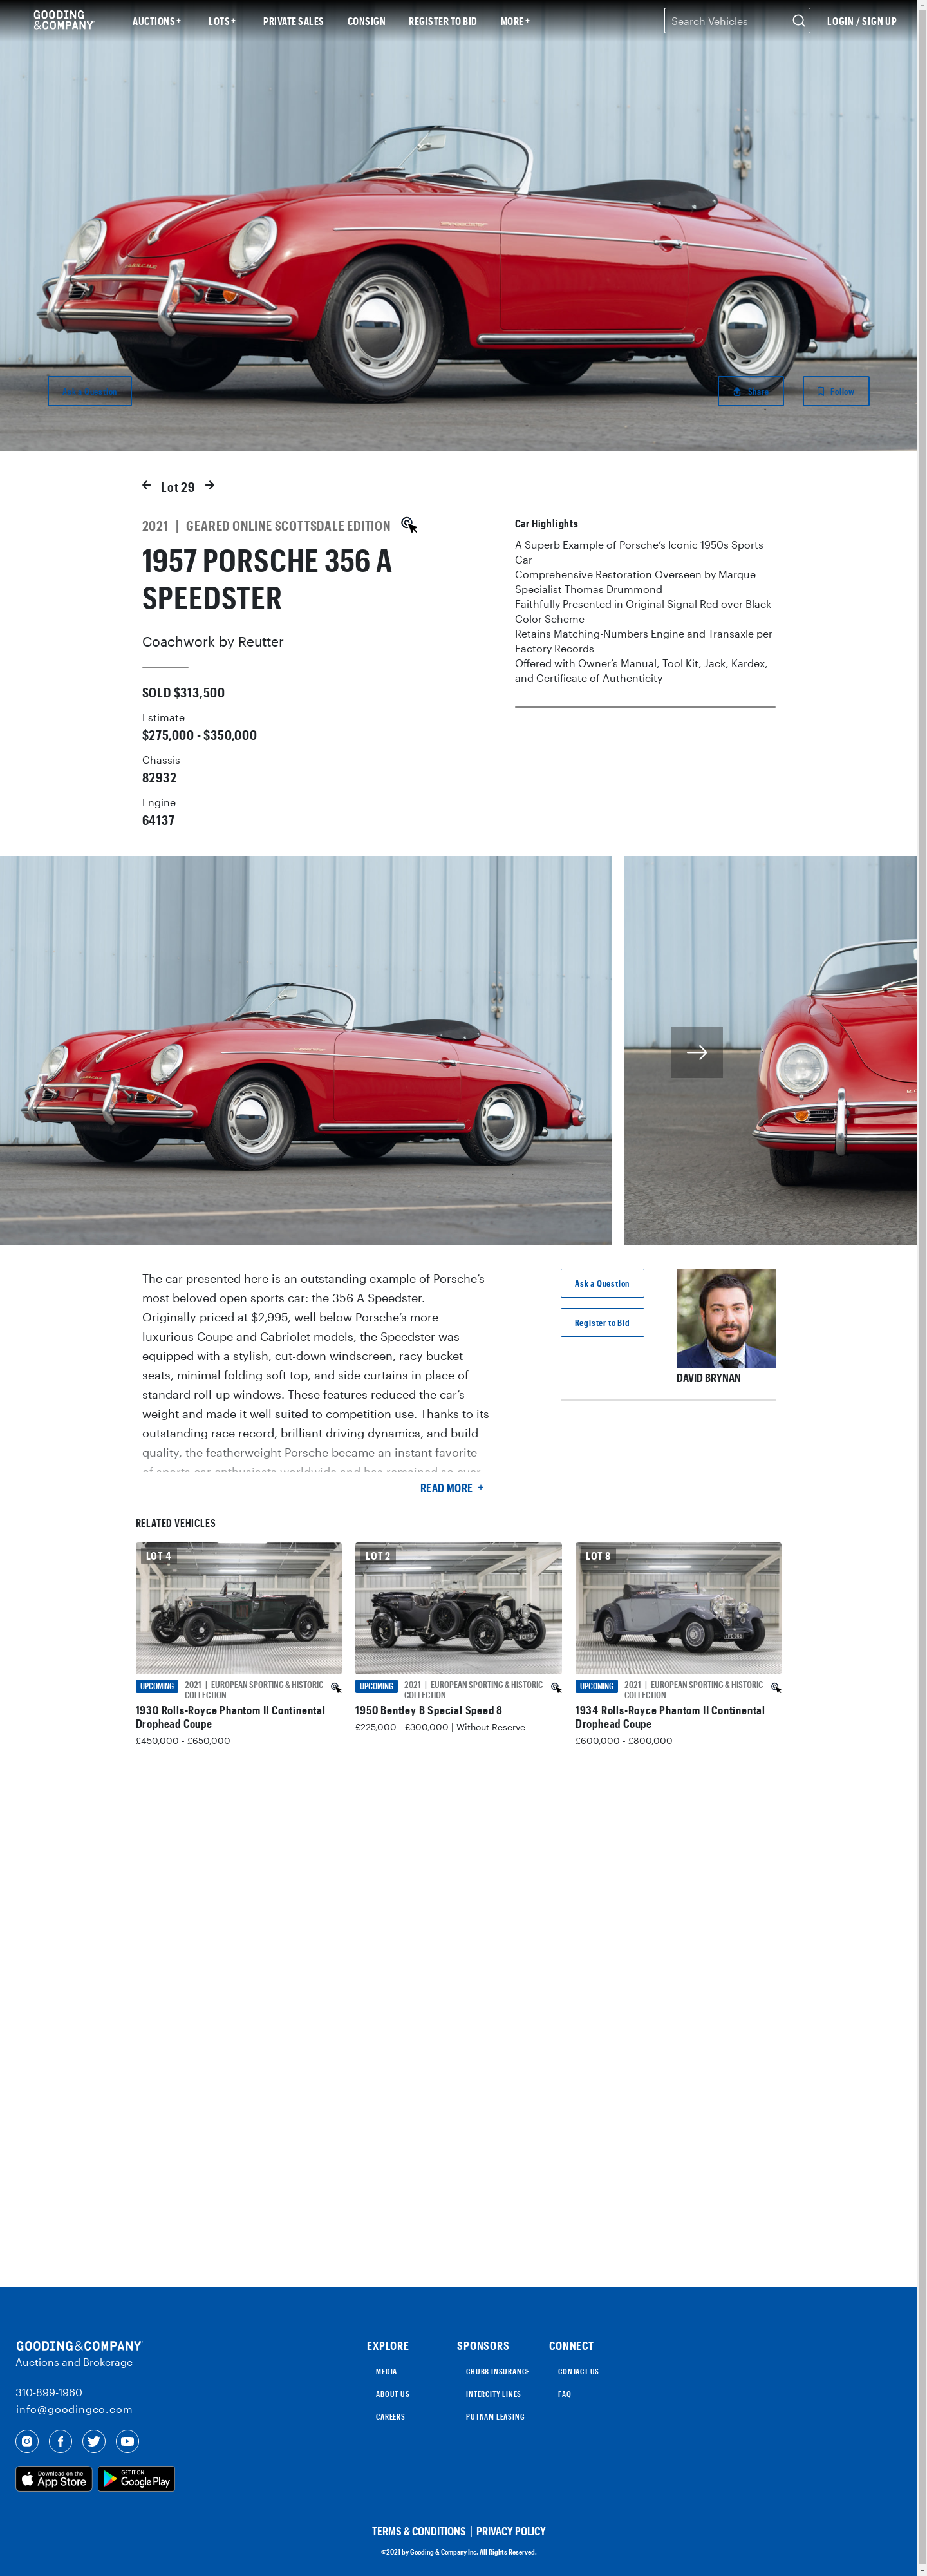Click the App Store download badge
927x2576 pixels.
click(x=54, y=2479)
